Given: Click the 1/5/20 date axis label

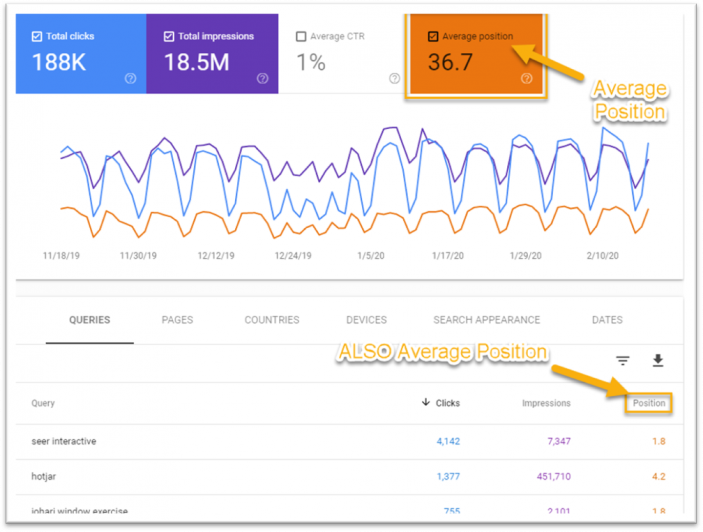Looking at the screenshot, I should (x=370, y=255).
